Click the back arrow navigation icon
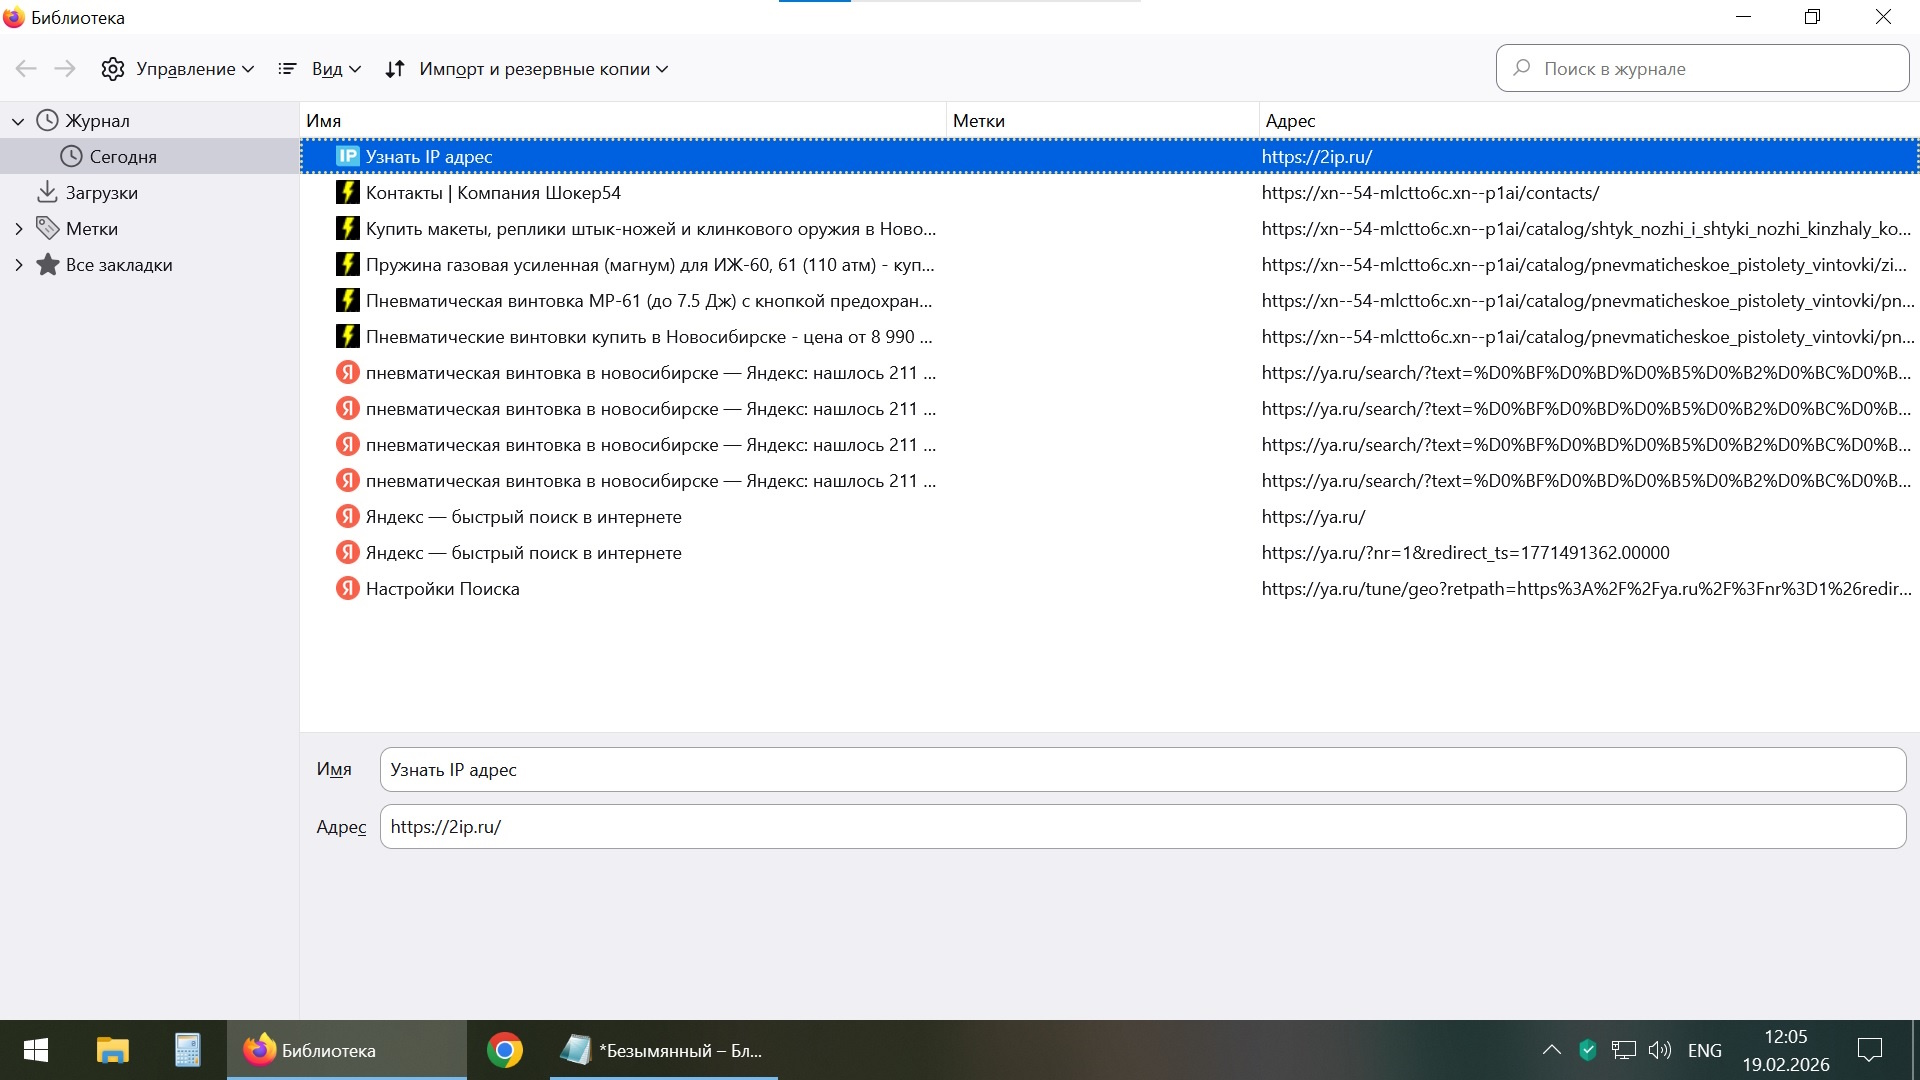The image size is (1920, 1080). click(x=26, y=69)
